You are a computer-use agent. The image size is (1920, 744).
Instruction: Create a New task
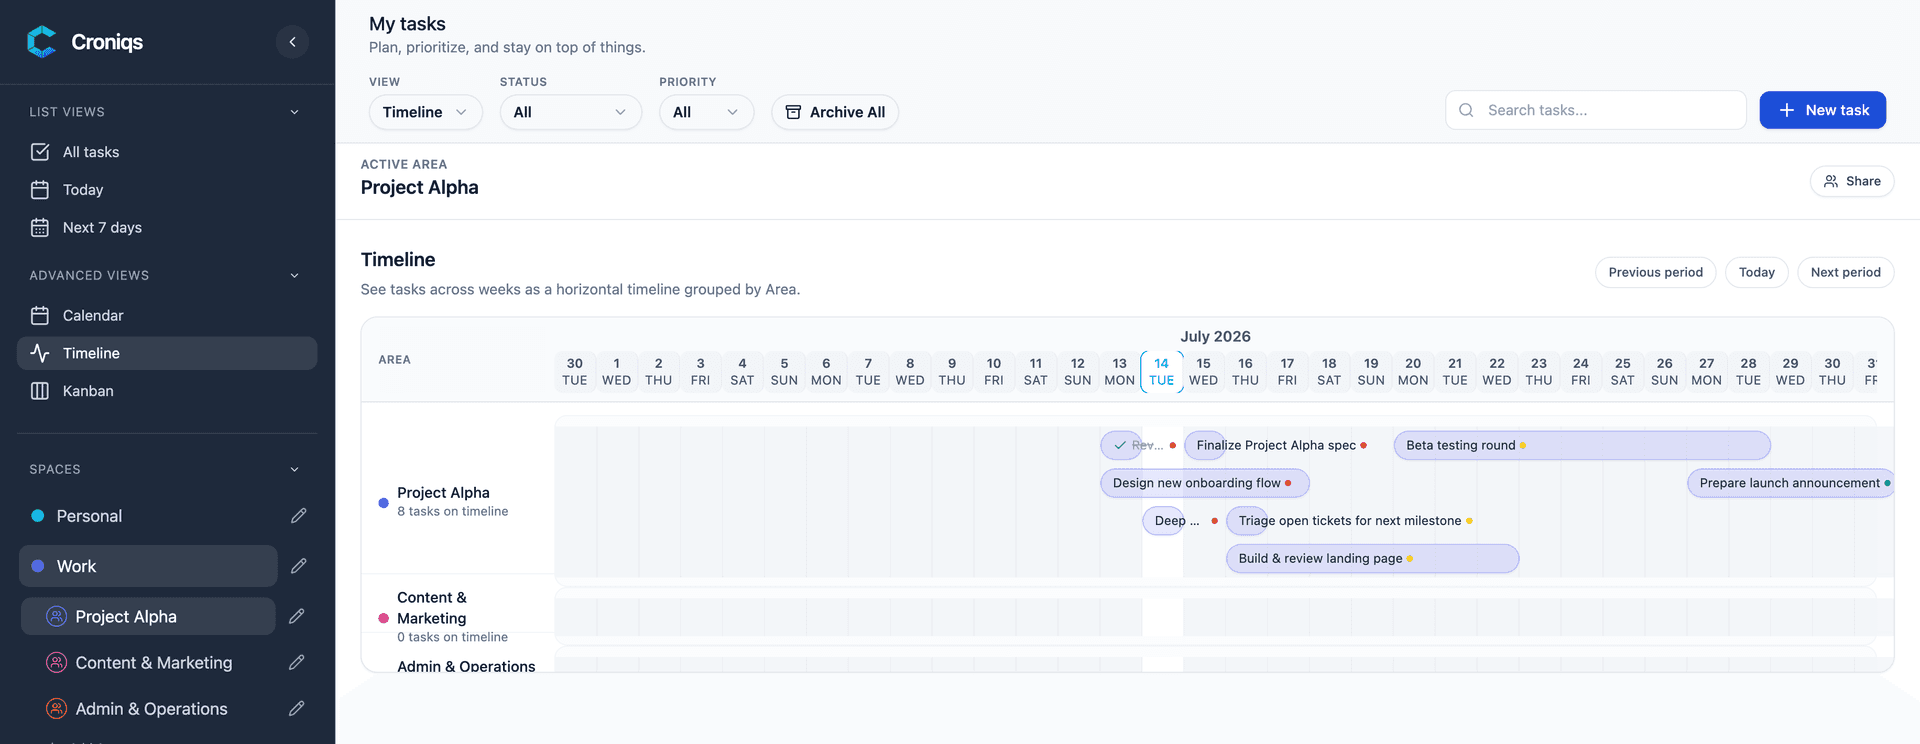(x=1823, y=110)
